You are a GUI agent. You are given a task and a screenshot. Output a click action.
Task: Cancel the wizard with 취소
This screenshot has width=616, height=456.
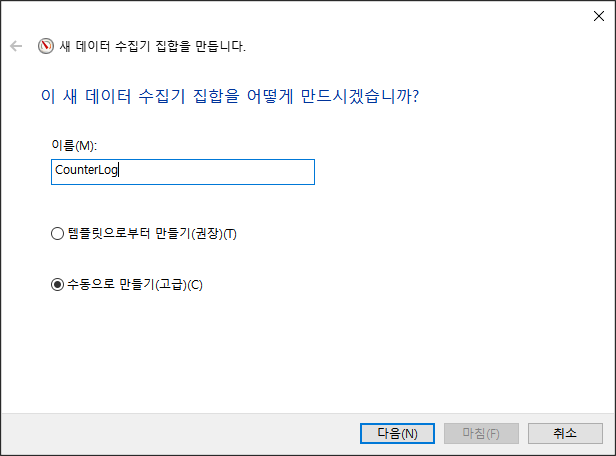[565, 433]
